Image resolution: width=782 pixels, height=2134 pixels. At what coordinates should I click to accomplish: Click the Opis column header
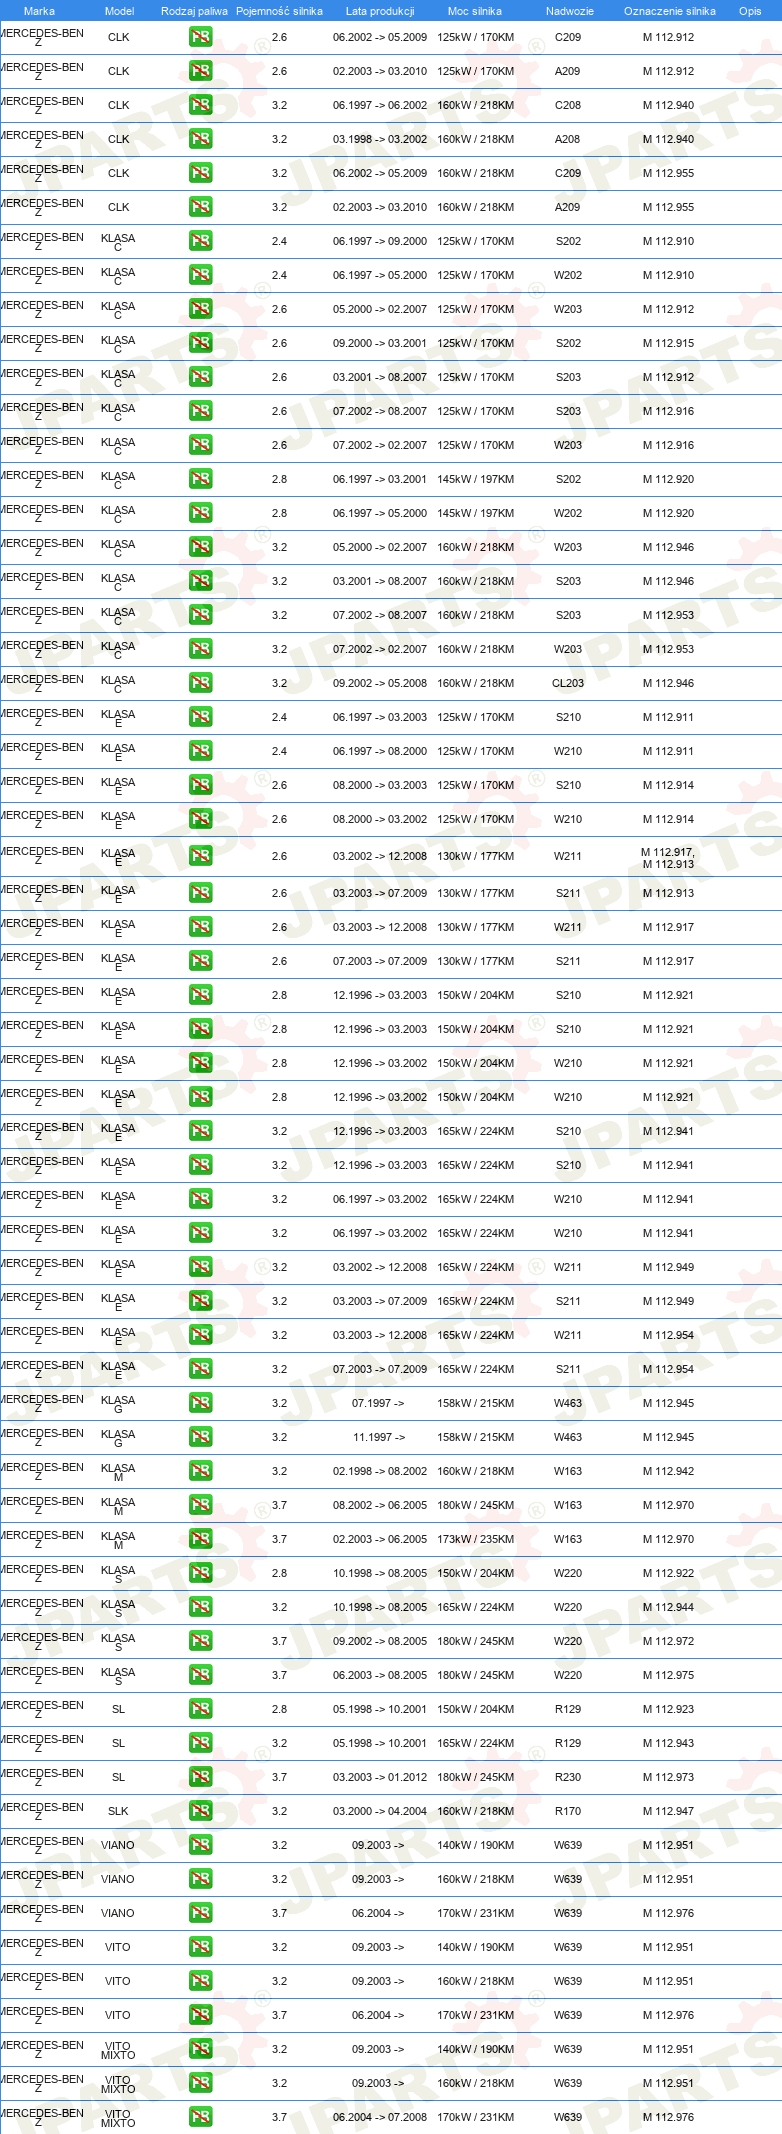(x=750, y=11)
